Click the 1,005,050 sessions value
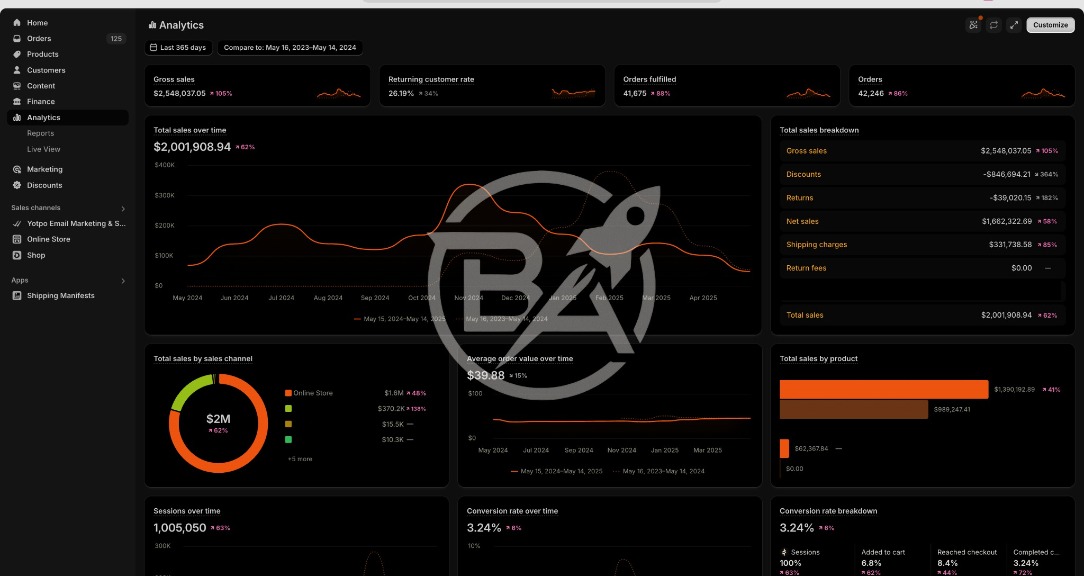The image size is (1084, 576). click(180, 528)
